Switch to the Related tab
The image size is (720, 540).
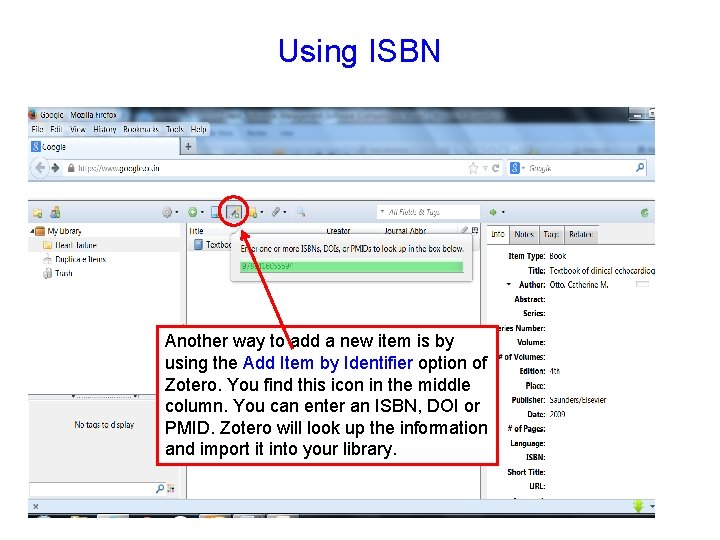pyautogui.click(x=581, y=234)
